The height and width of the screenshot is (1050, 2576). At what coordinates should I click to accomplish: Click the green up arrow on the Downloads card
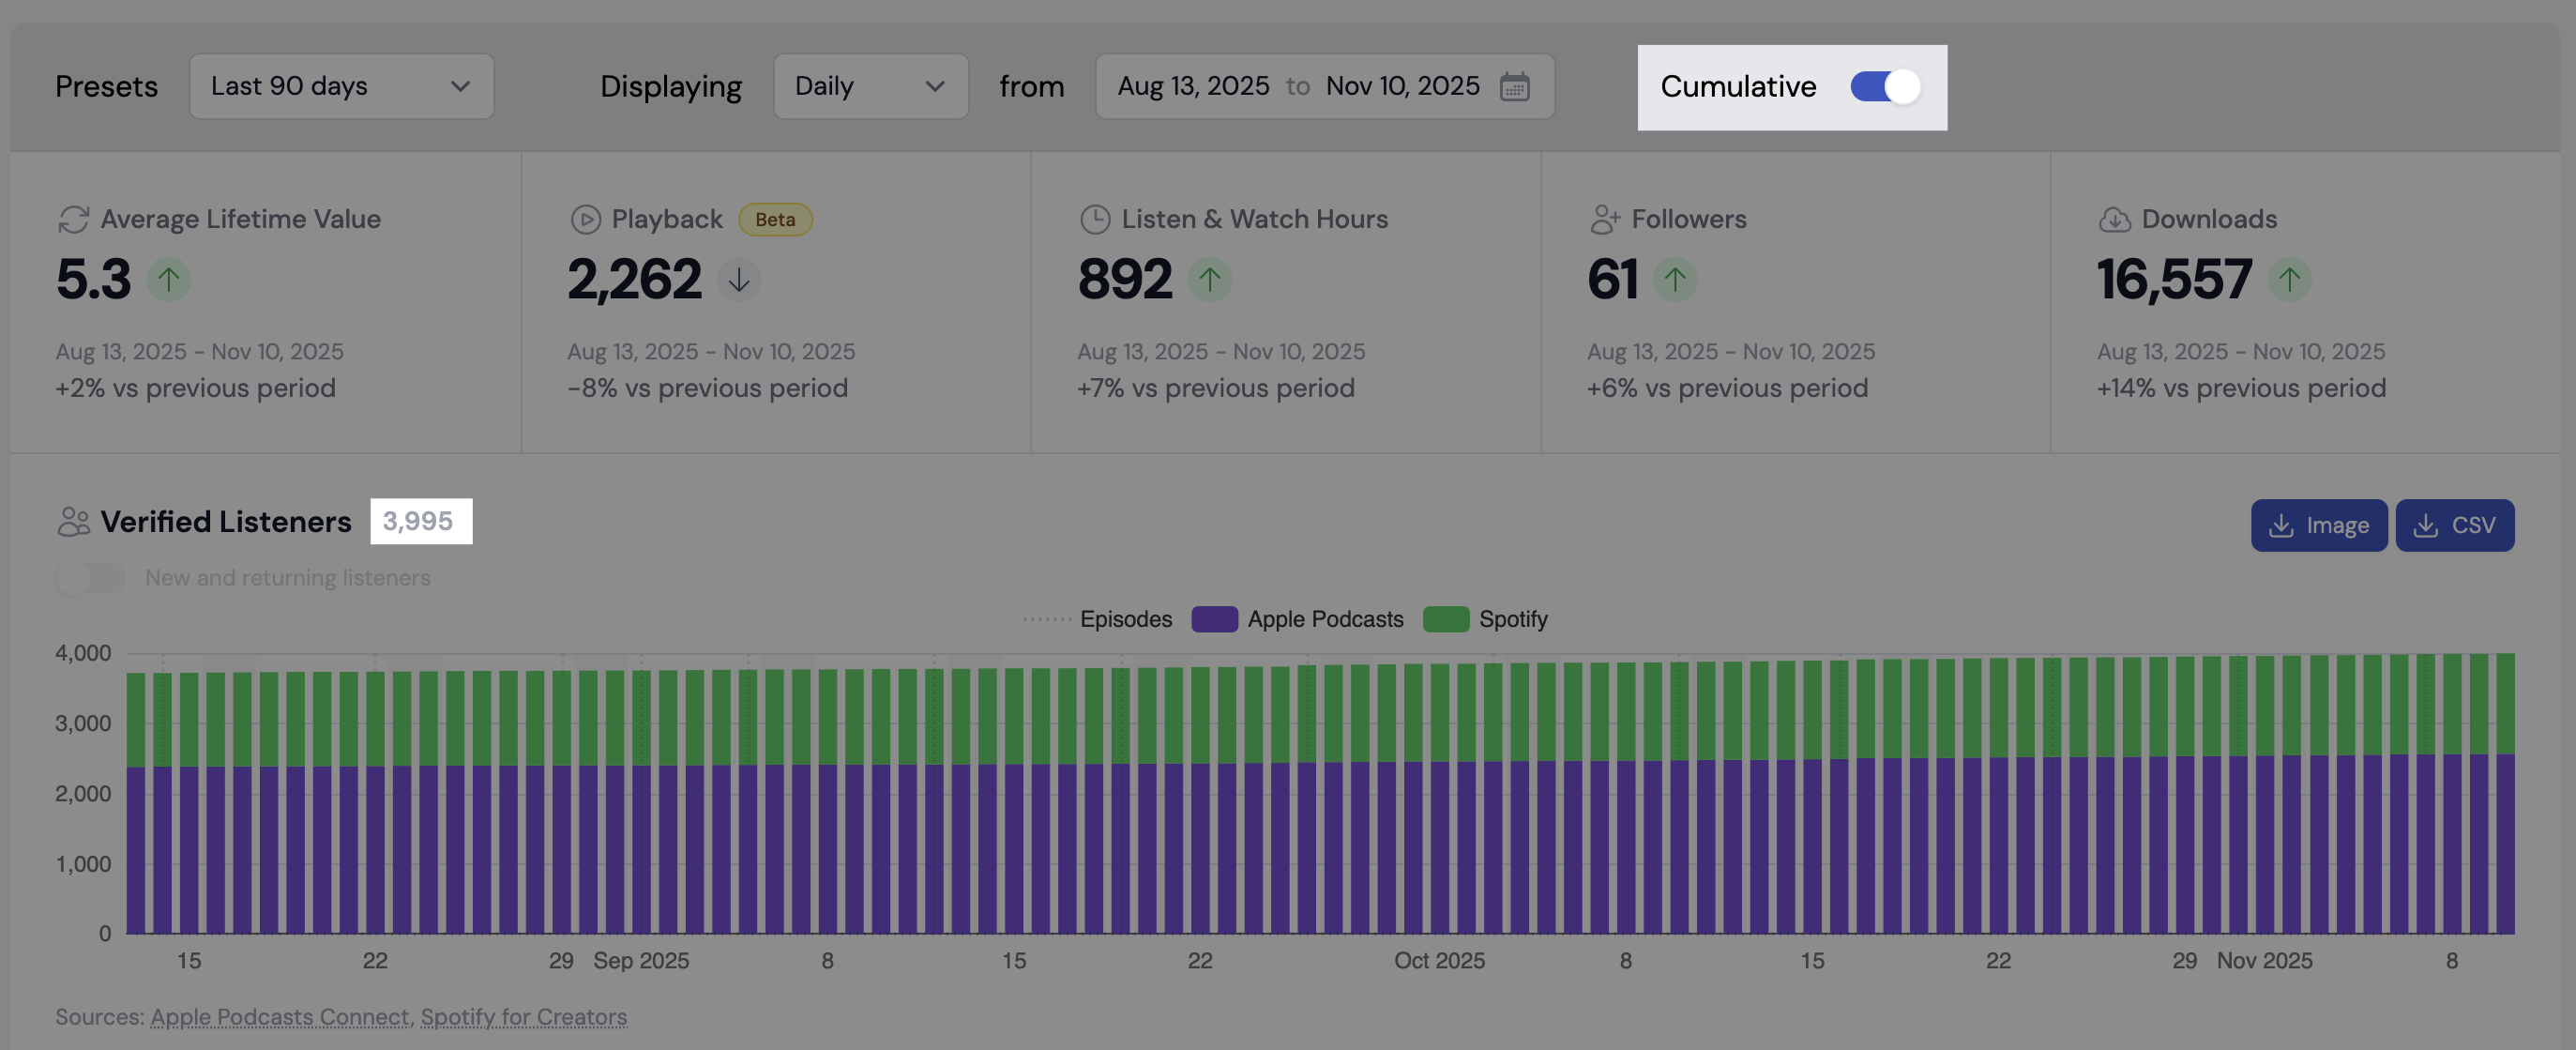coord(2290,280)
